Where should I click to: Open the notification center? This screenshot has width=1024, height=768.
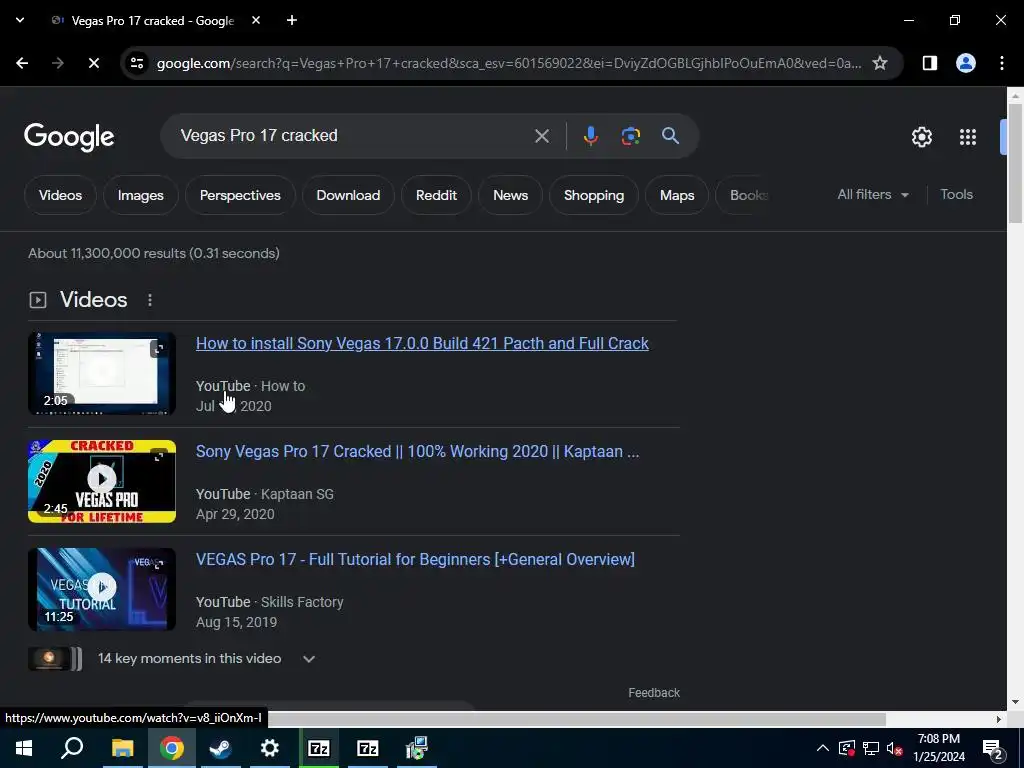pyautogui.click(x=992, y=749)
